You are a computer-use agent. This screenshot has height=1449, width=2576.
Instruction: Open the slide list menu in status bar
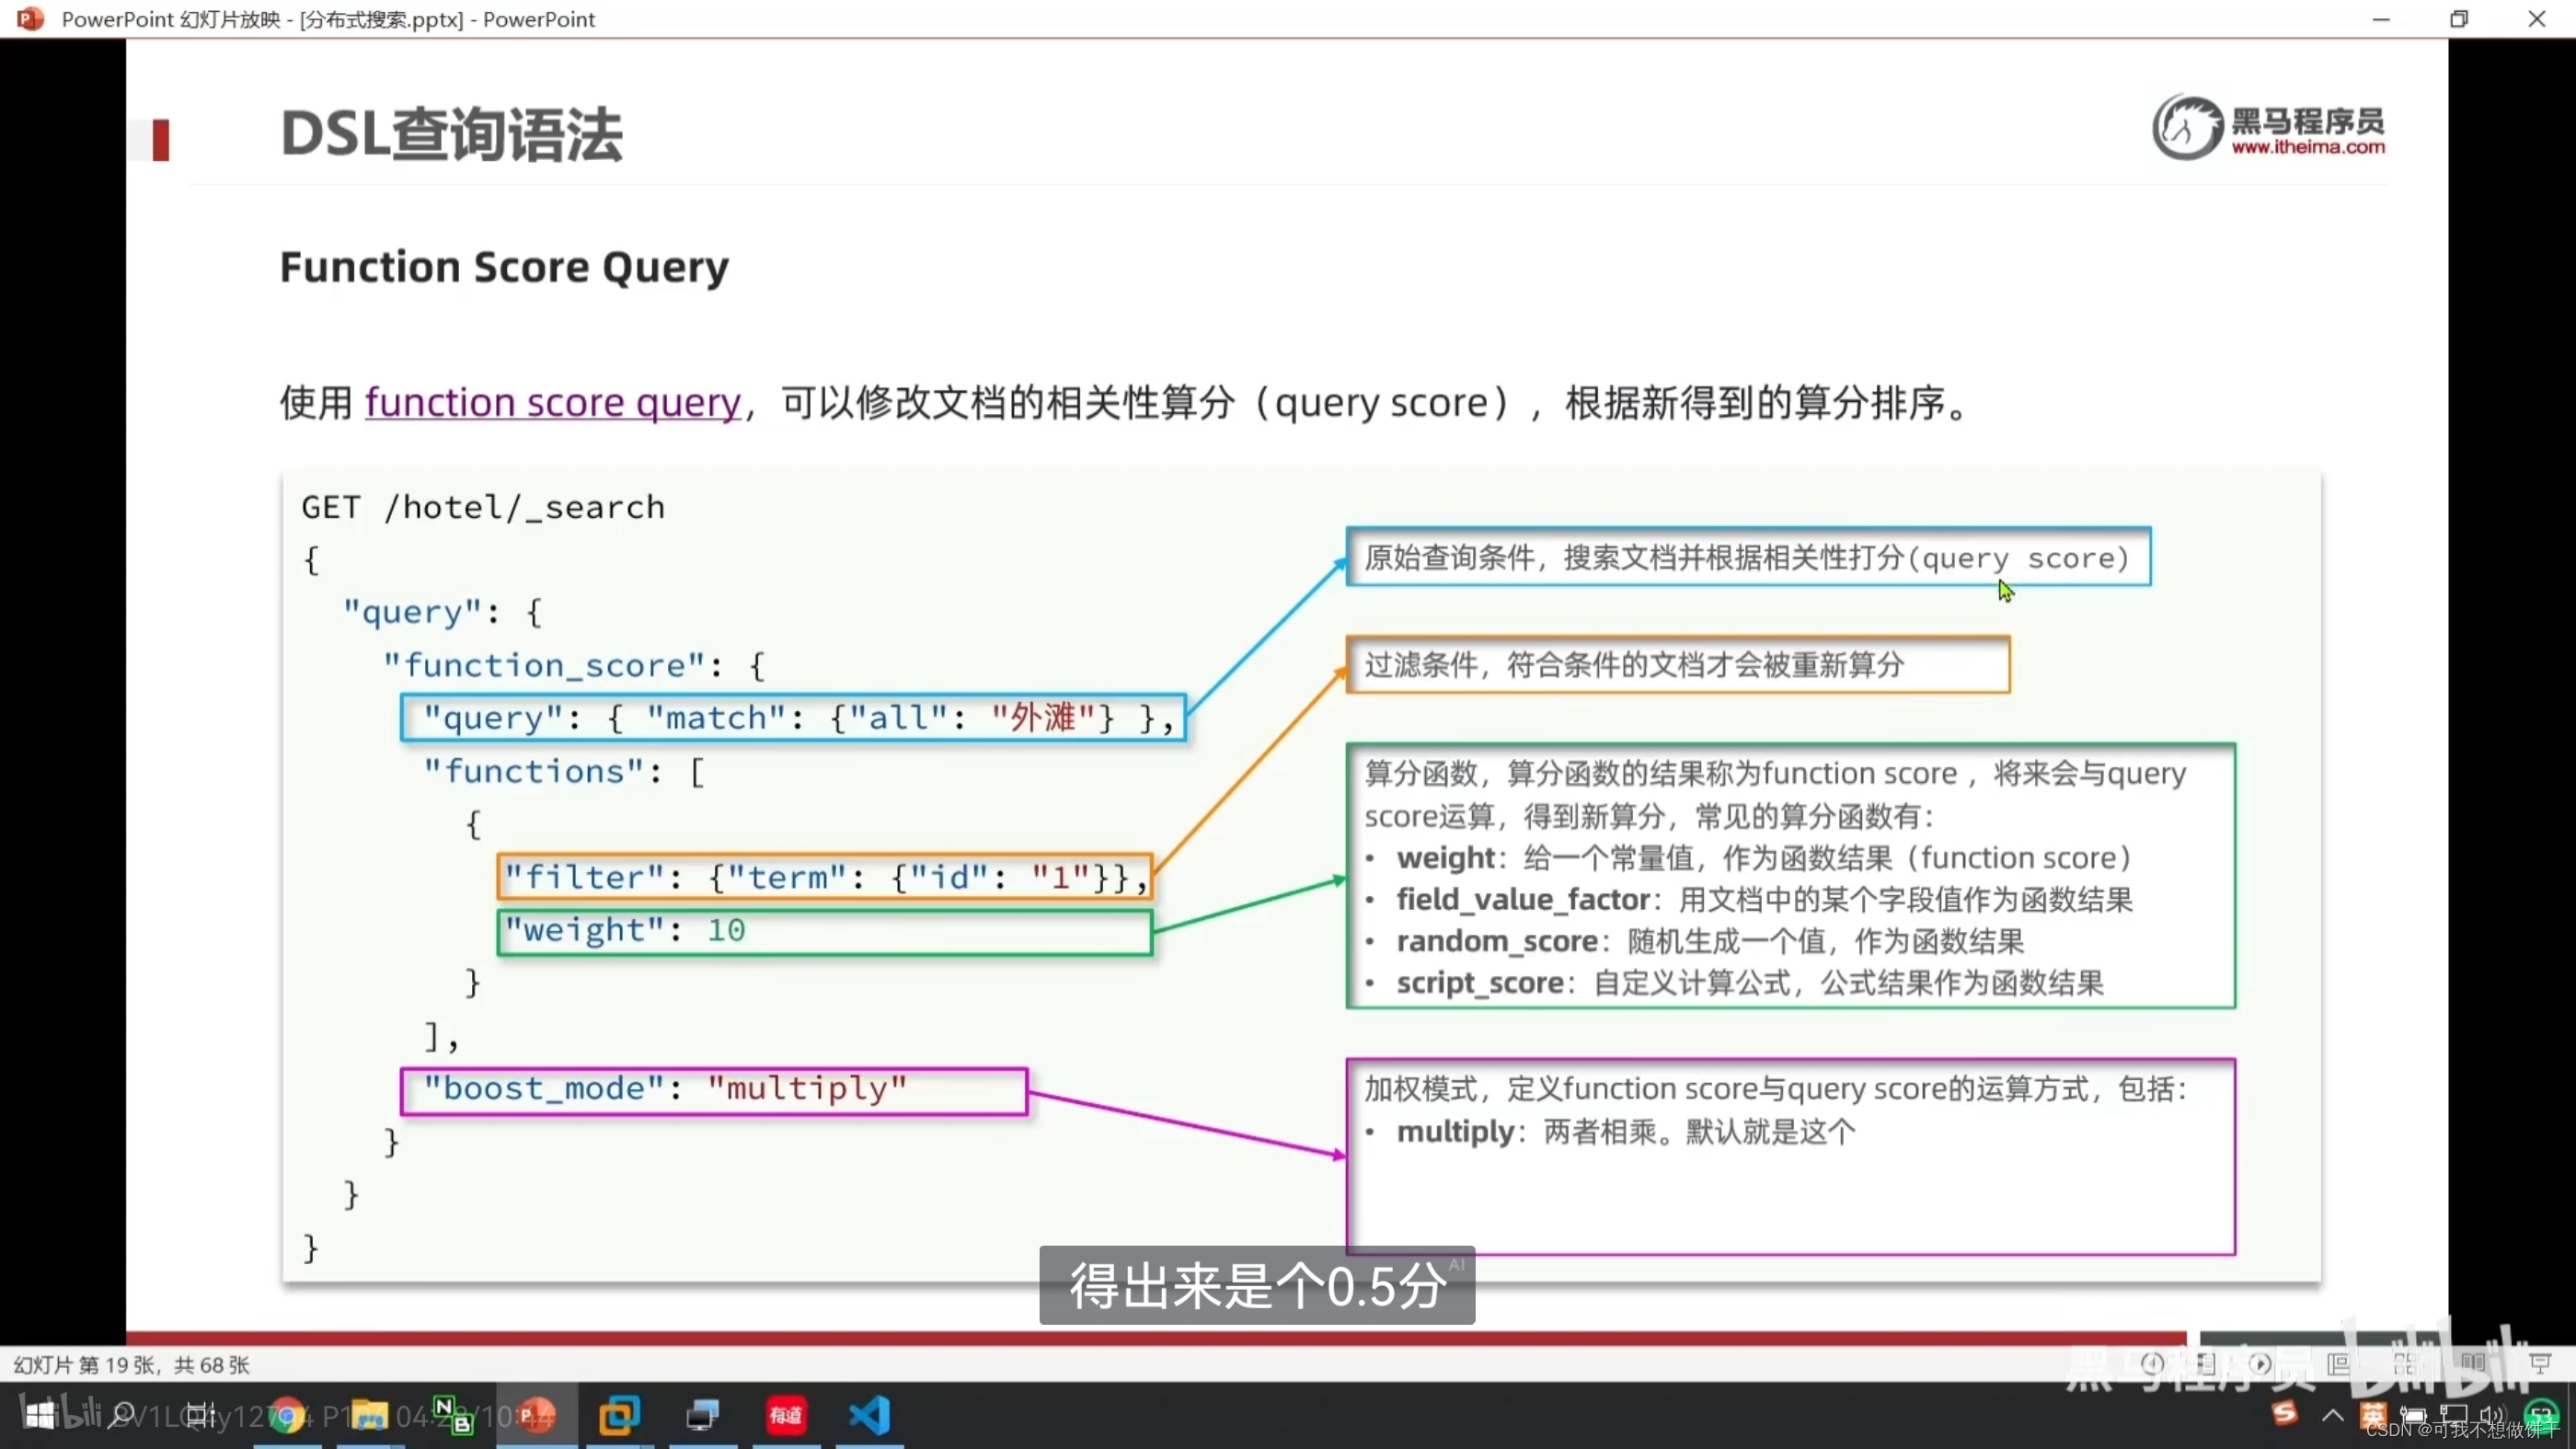point(2206,1364)
